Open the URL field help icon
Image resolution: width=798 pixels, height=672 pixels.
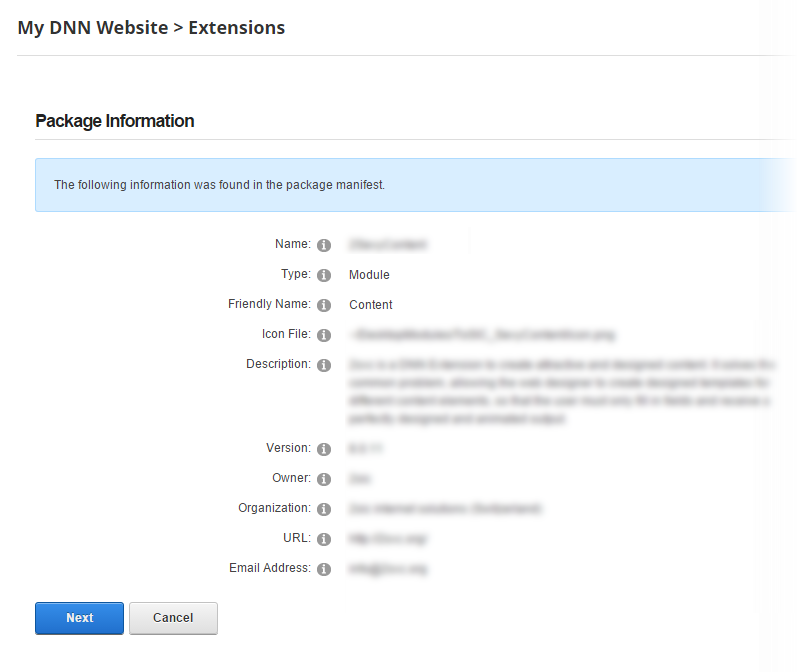point(324,540)
